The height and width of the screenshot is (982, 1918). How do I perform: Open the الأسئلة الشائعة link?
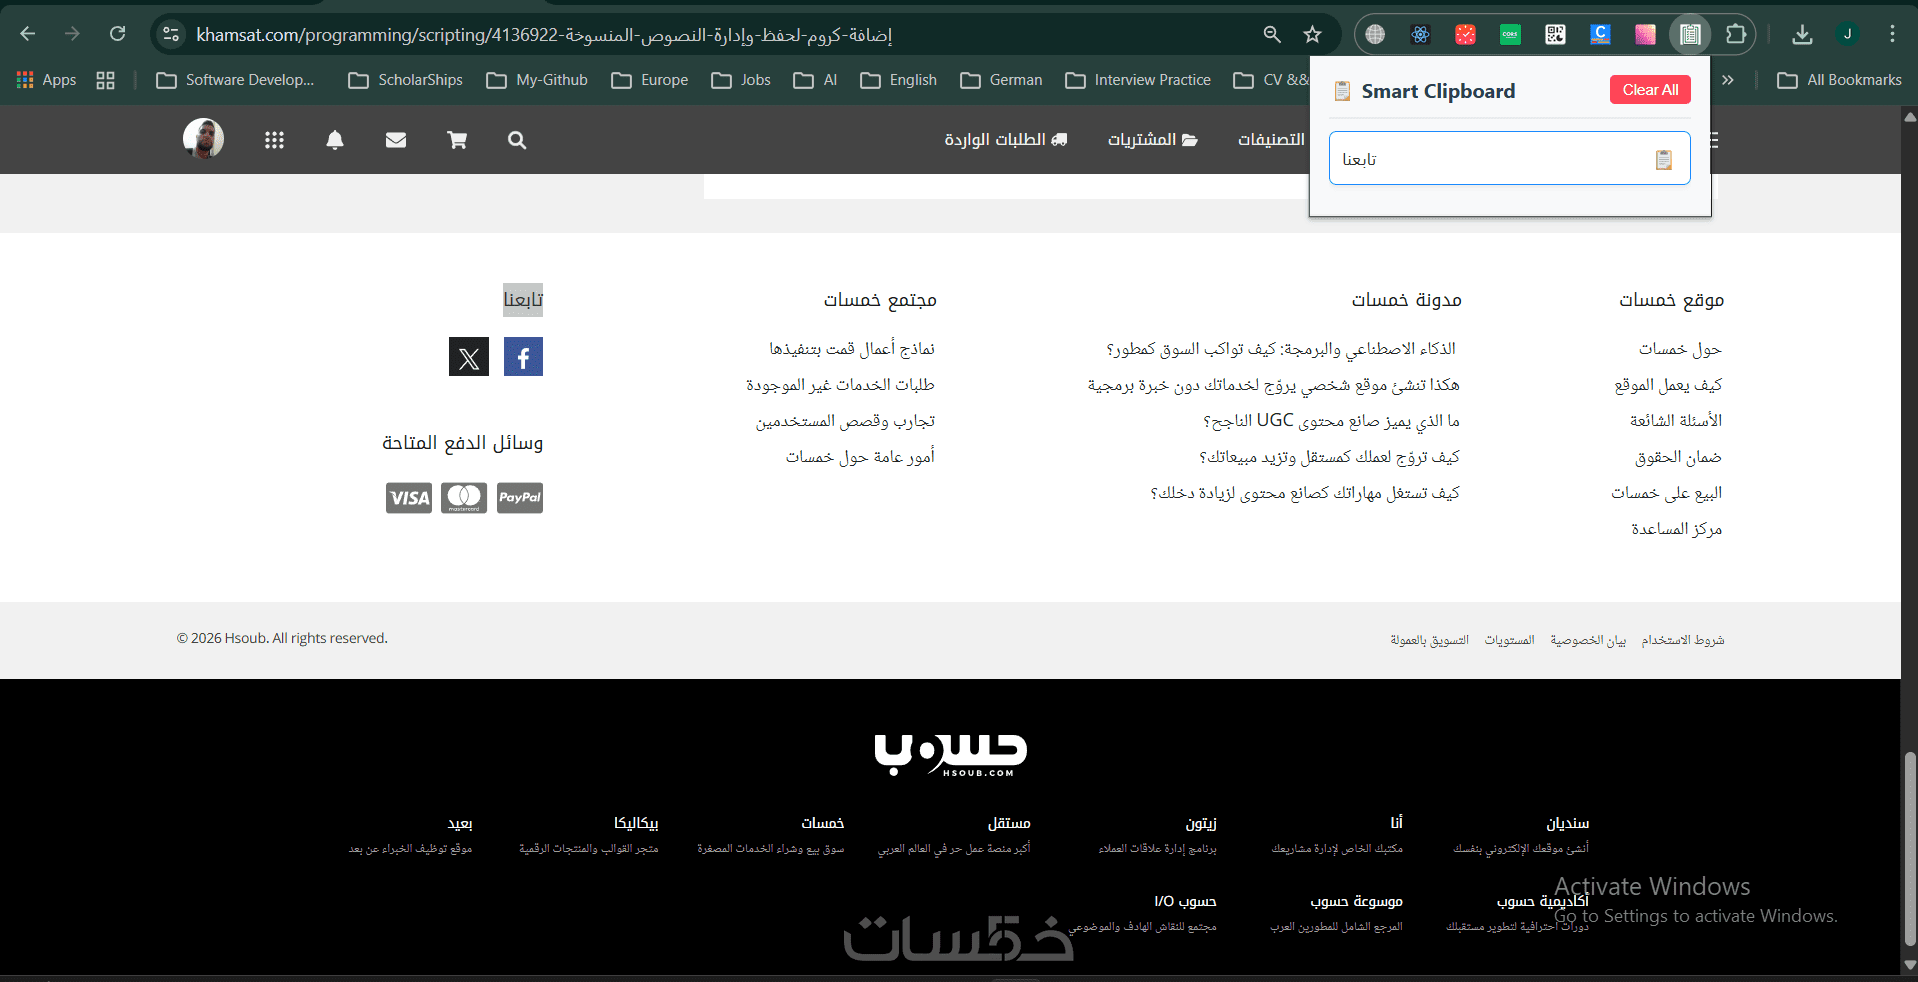pyautogui.click(x=1676, y=421)
